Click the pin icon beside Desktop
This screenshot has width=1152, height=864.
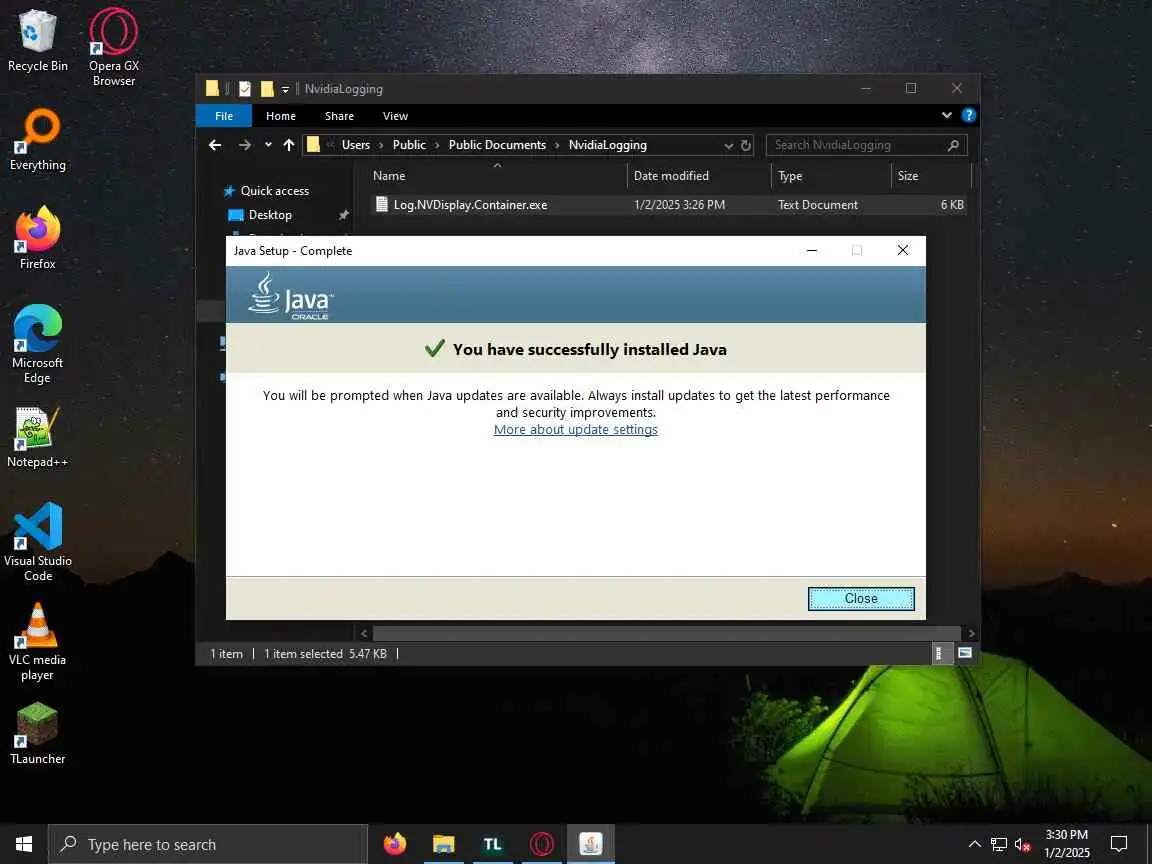(x=343, y=215)
